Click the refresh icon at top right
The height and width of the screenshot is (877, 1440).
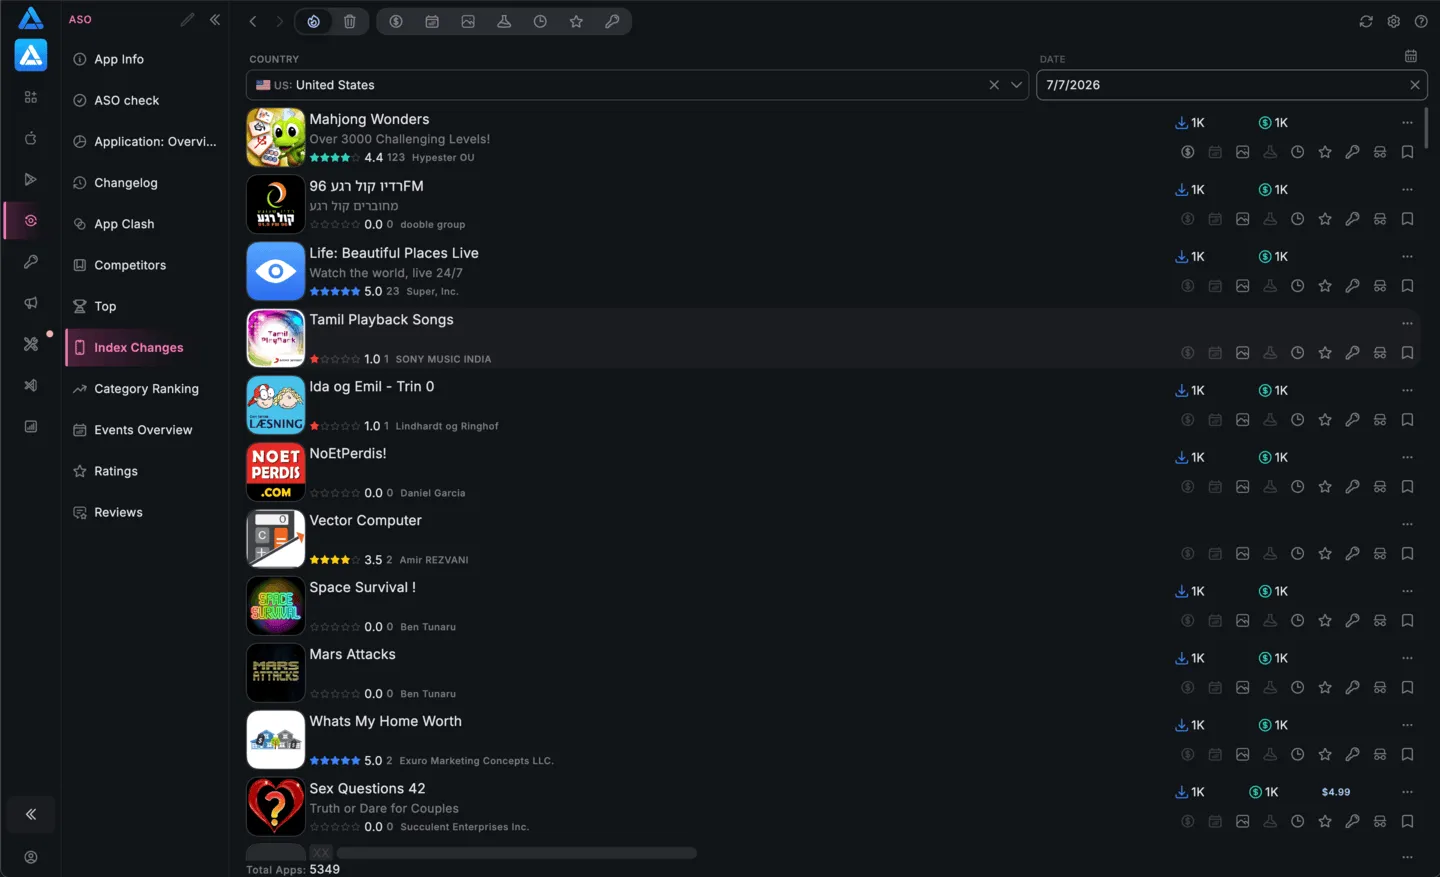[1366, 21]
